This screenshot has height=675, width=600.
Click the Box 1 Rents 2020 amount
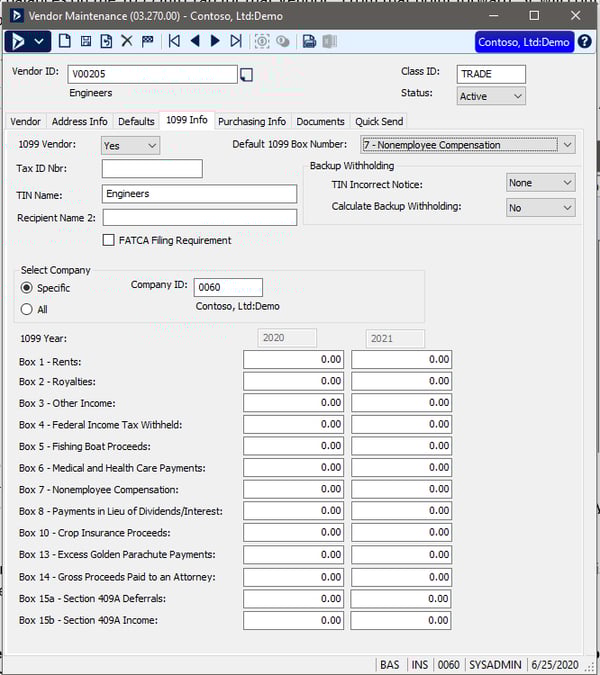(x=294, y=359)
